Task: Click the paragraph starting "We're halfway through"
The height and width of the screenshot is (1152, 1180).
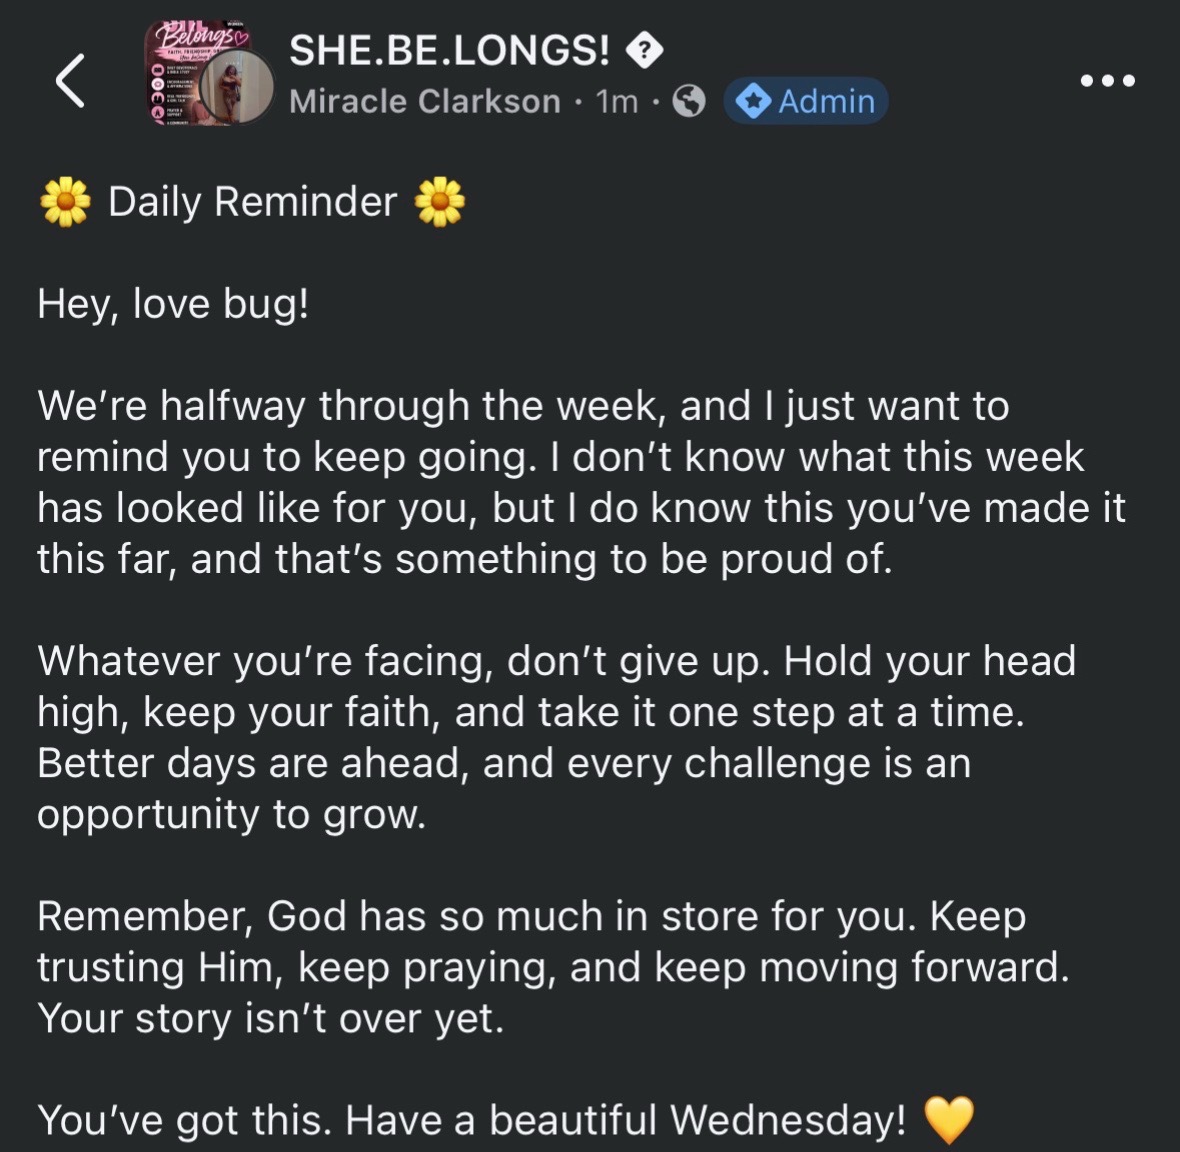Action: pyautogui.click(x=581, y=482)
